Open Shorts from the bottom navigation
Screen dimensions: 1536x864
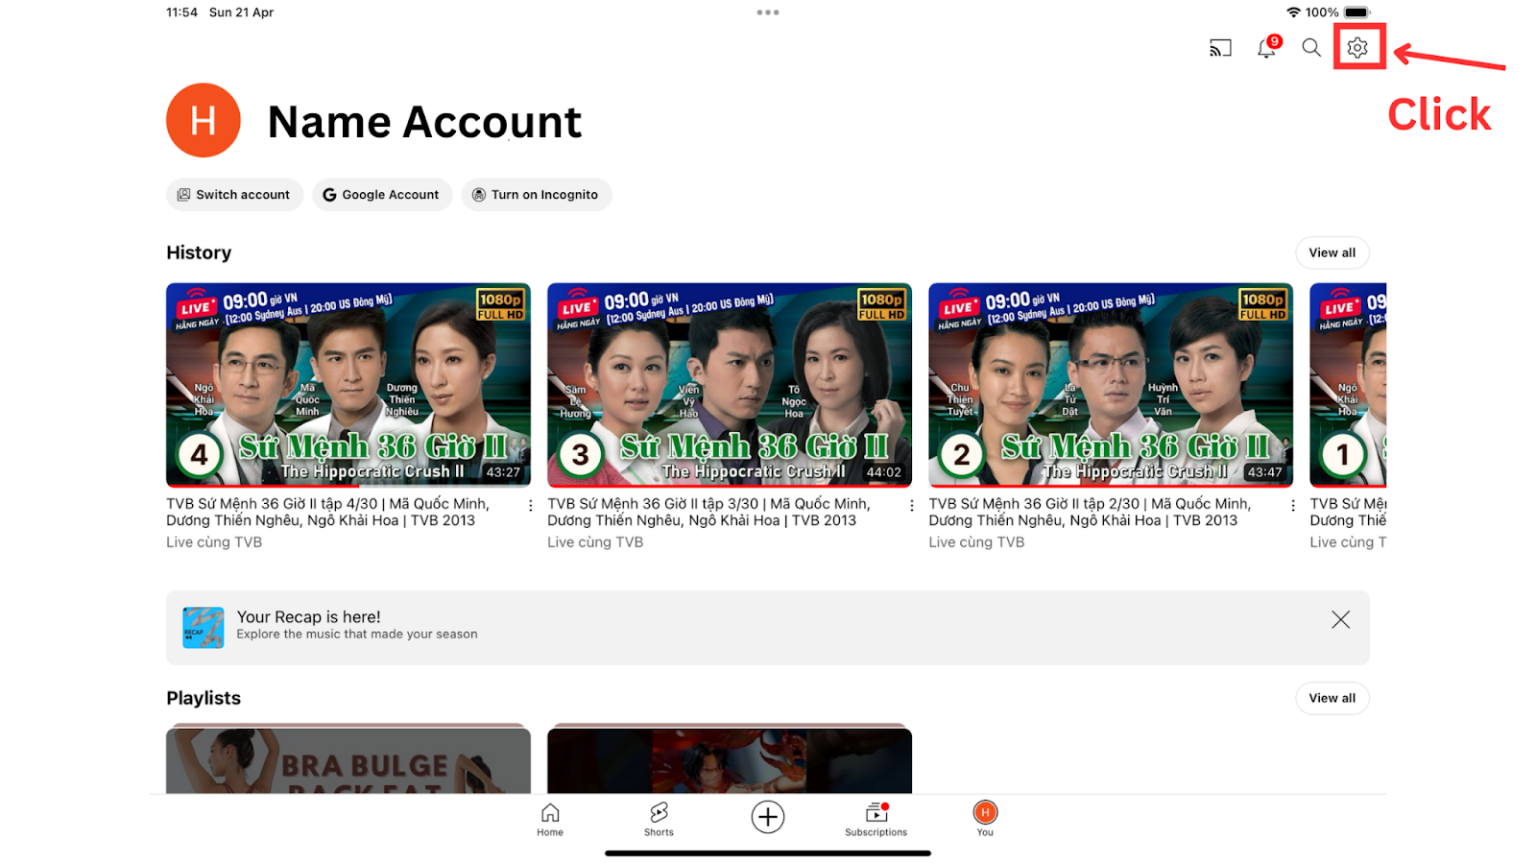pyautogui.click(x=659, y=817)
